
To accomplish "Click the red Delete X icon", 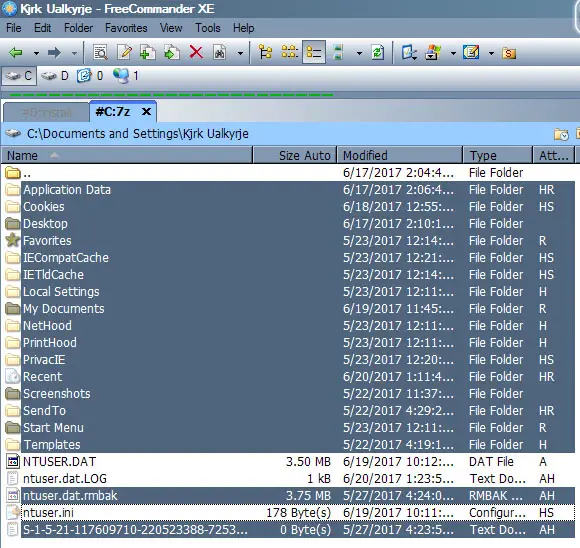I will (196, 52).
